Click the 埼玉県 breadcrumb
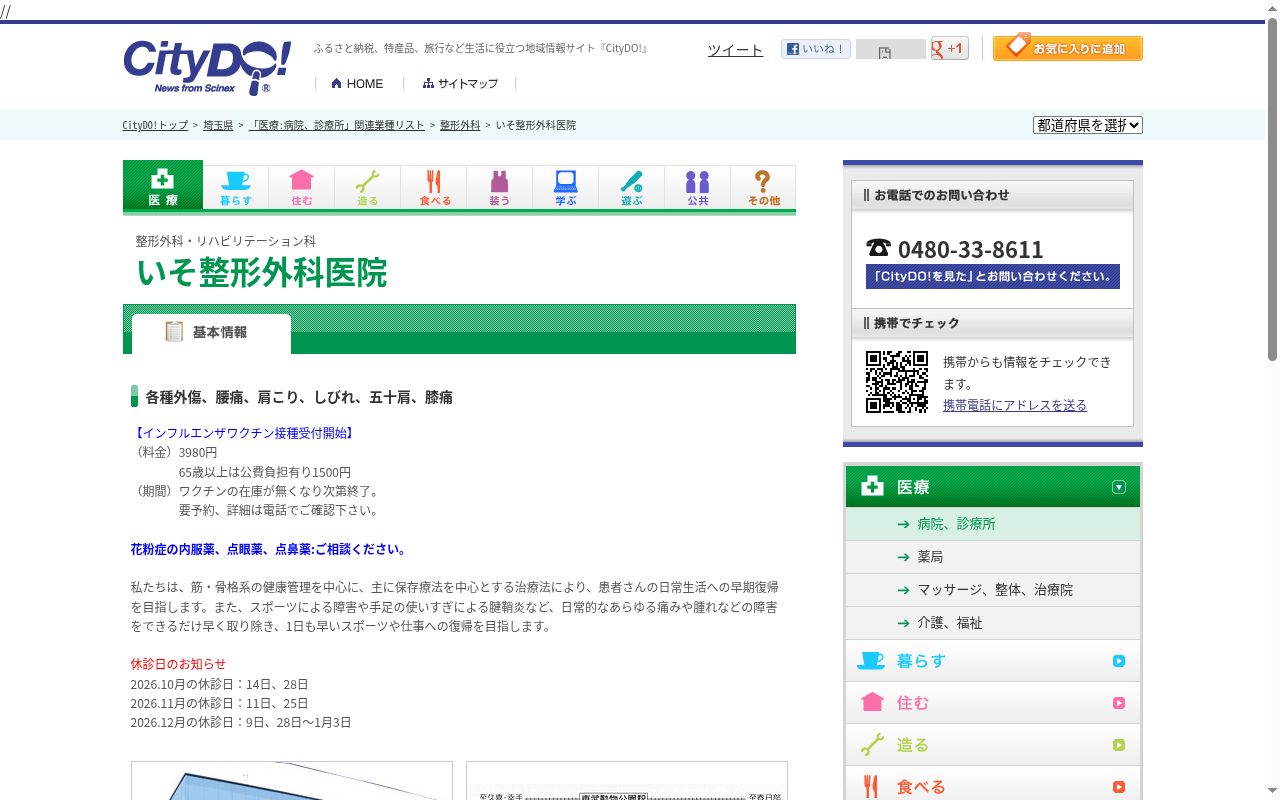 [218, 126]
